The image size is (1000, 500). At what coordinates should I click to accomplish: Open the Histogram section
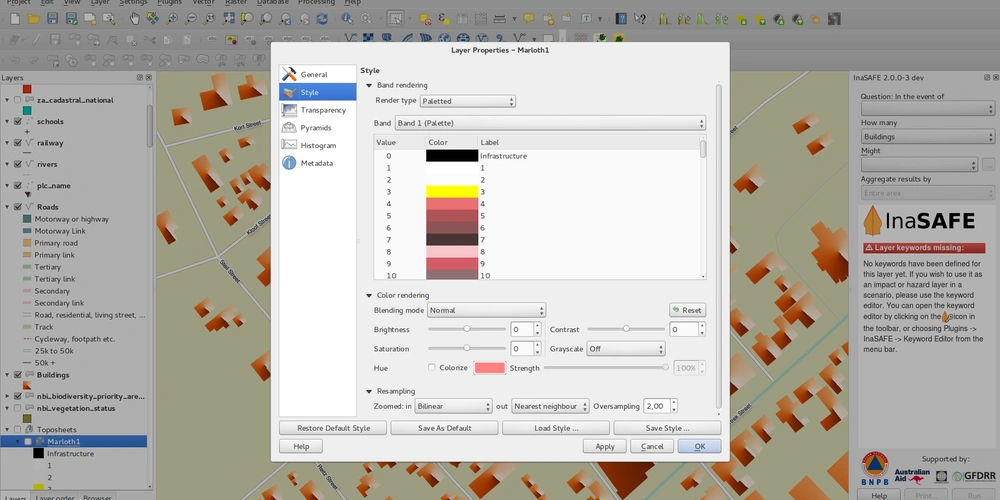pyautogui.click(x=318, y=145)
